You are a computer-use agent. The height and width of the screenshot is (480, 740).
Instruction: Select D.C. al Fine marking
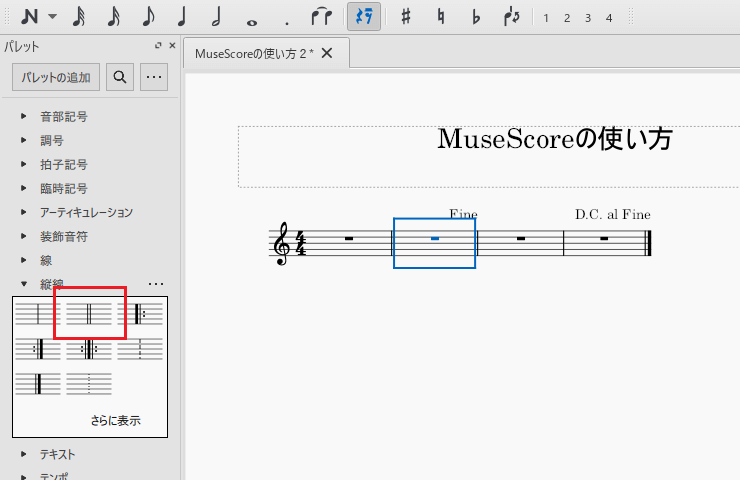point(613,215)
